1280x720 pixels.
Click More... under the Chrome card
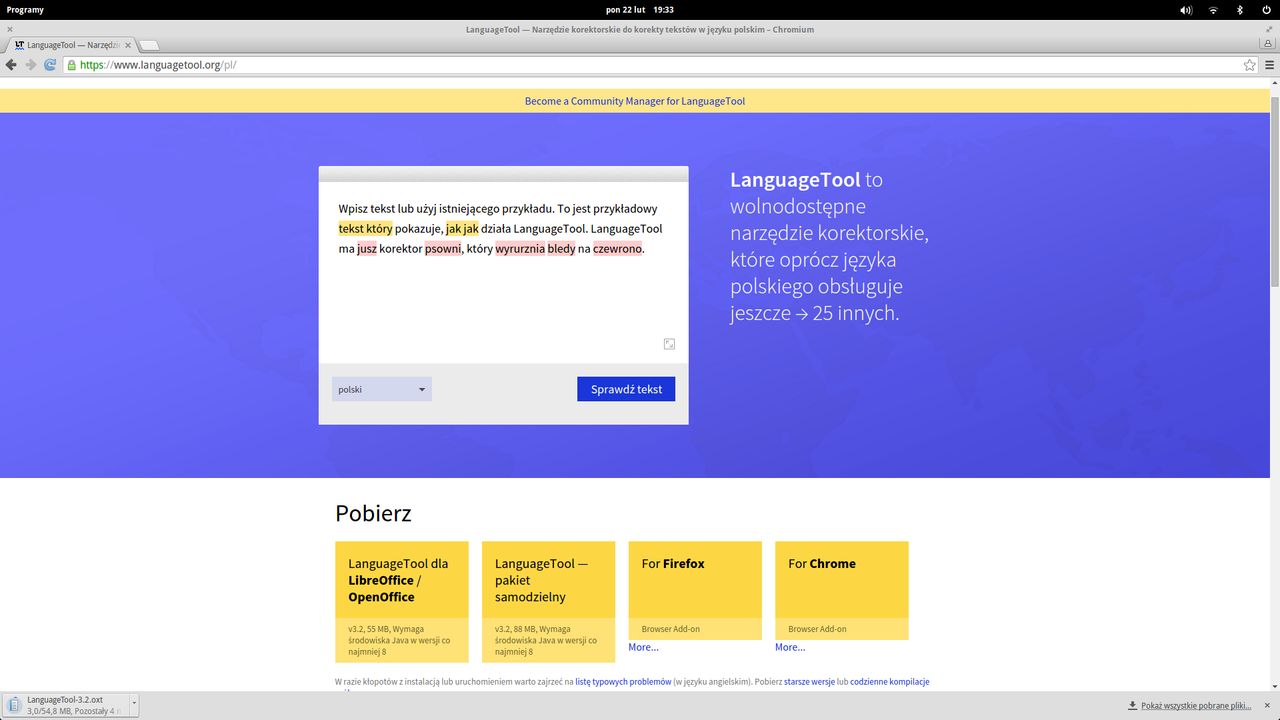click(790, 648)
